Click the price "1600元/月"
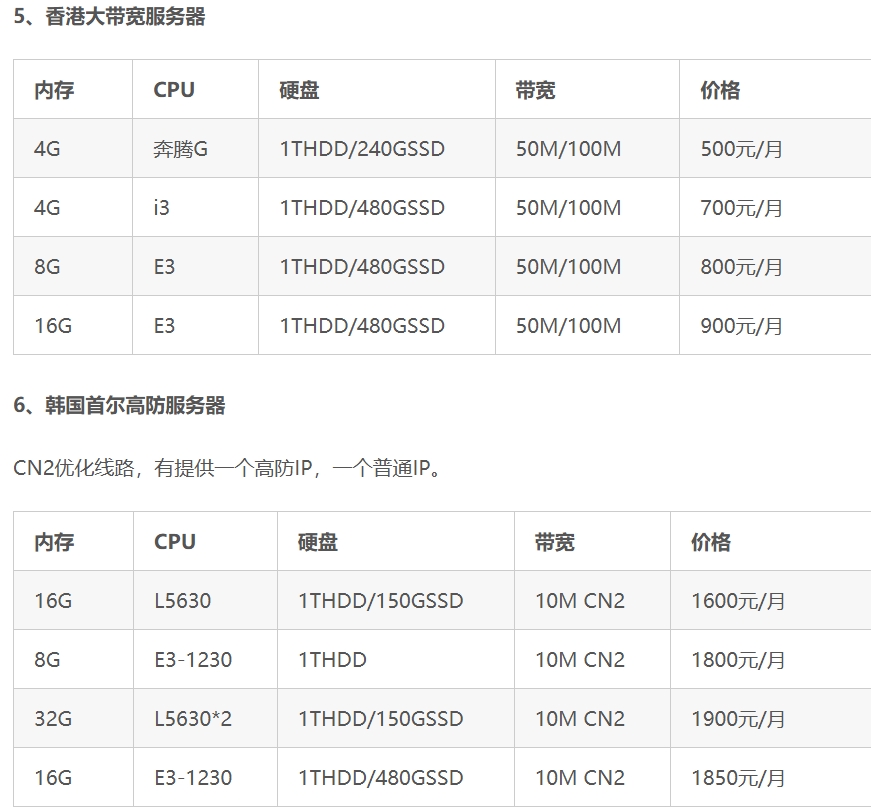871x810 pixels. pyautogui.click(x=738, y=601)
